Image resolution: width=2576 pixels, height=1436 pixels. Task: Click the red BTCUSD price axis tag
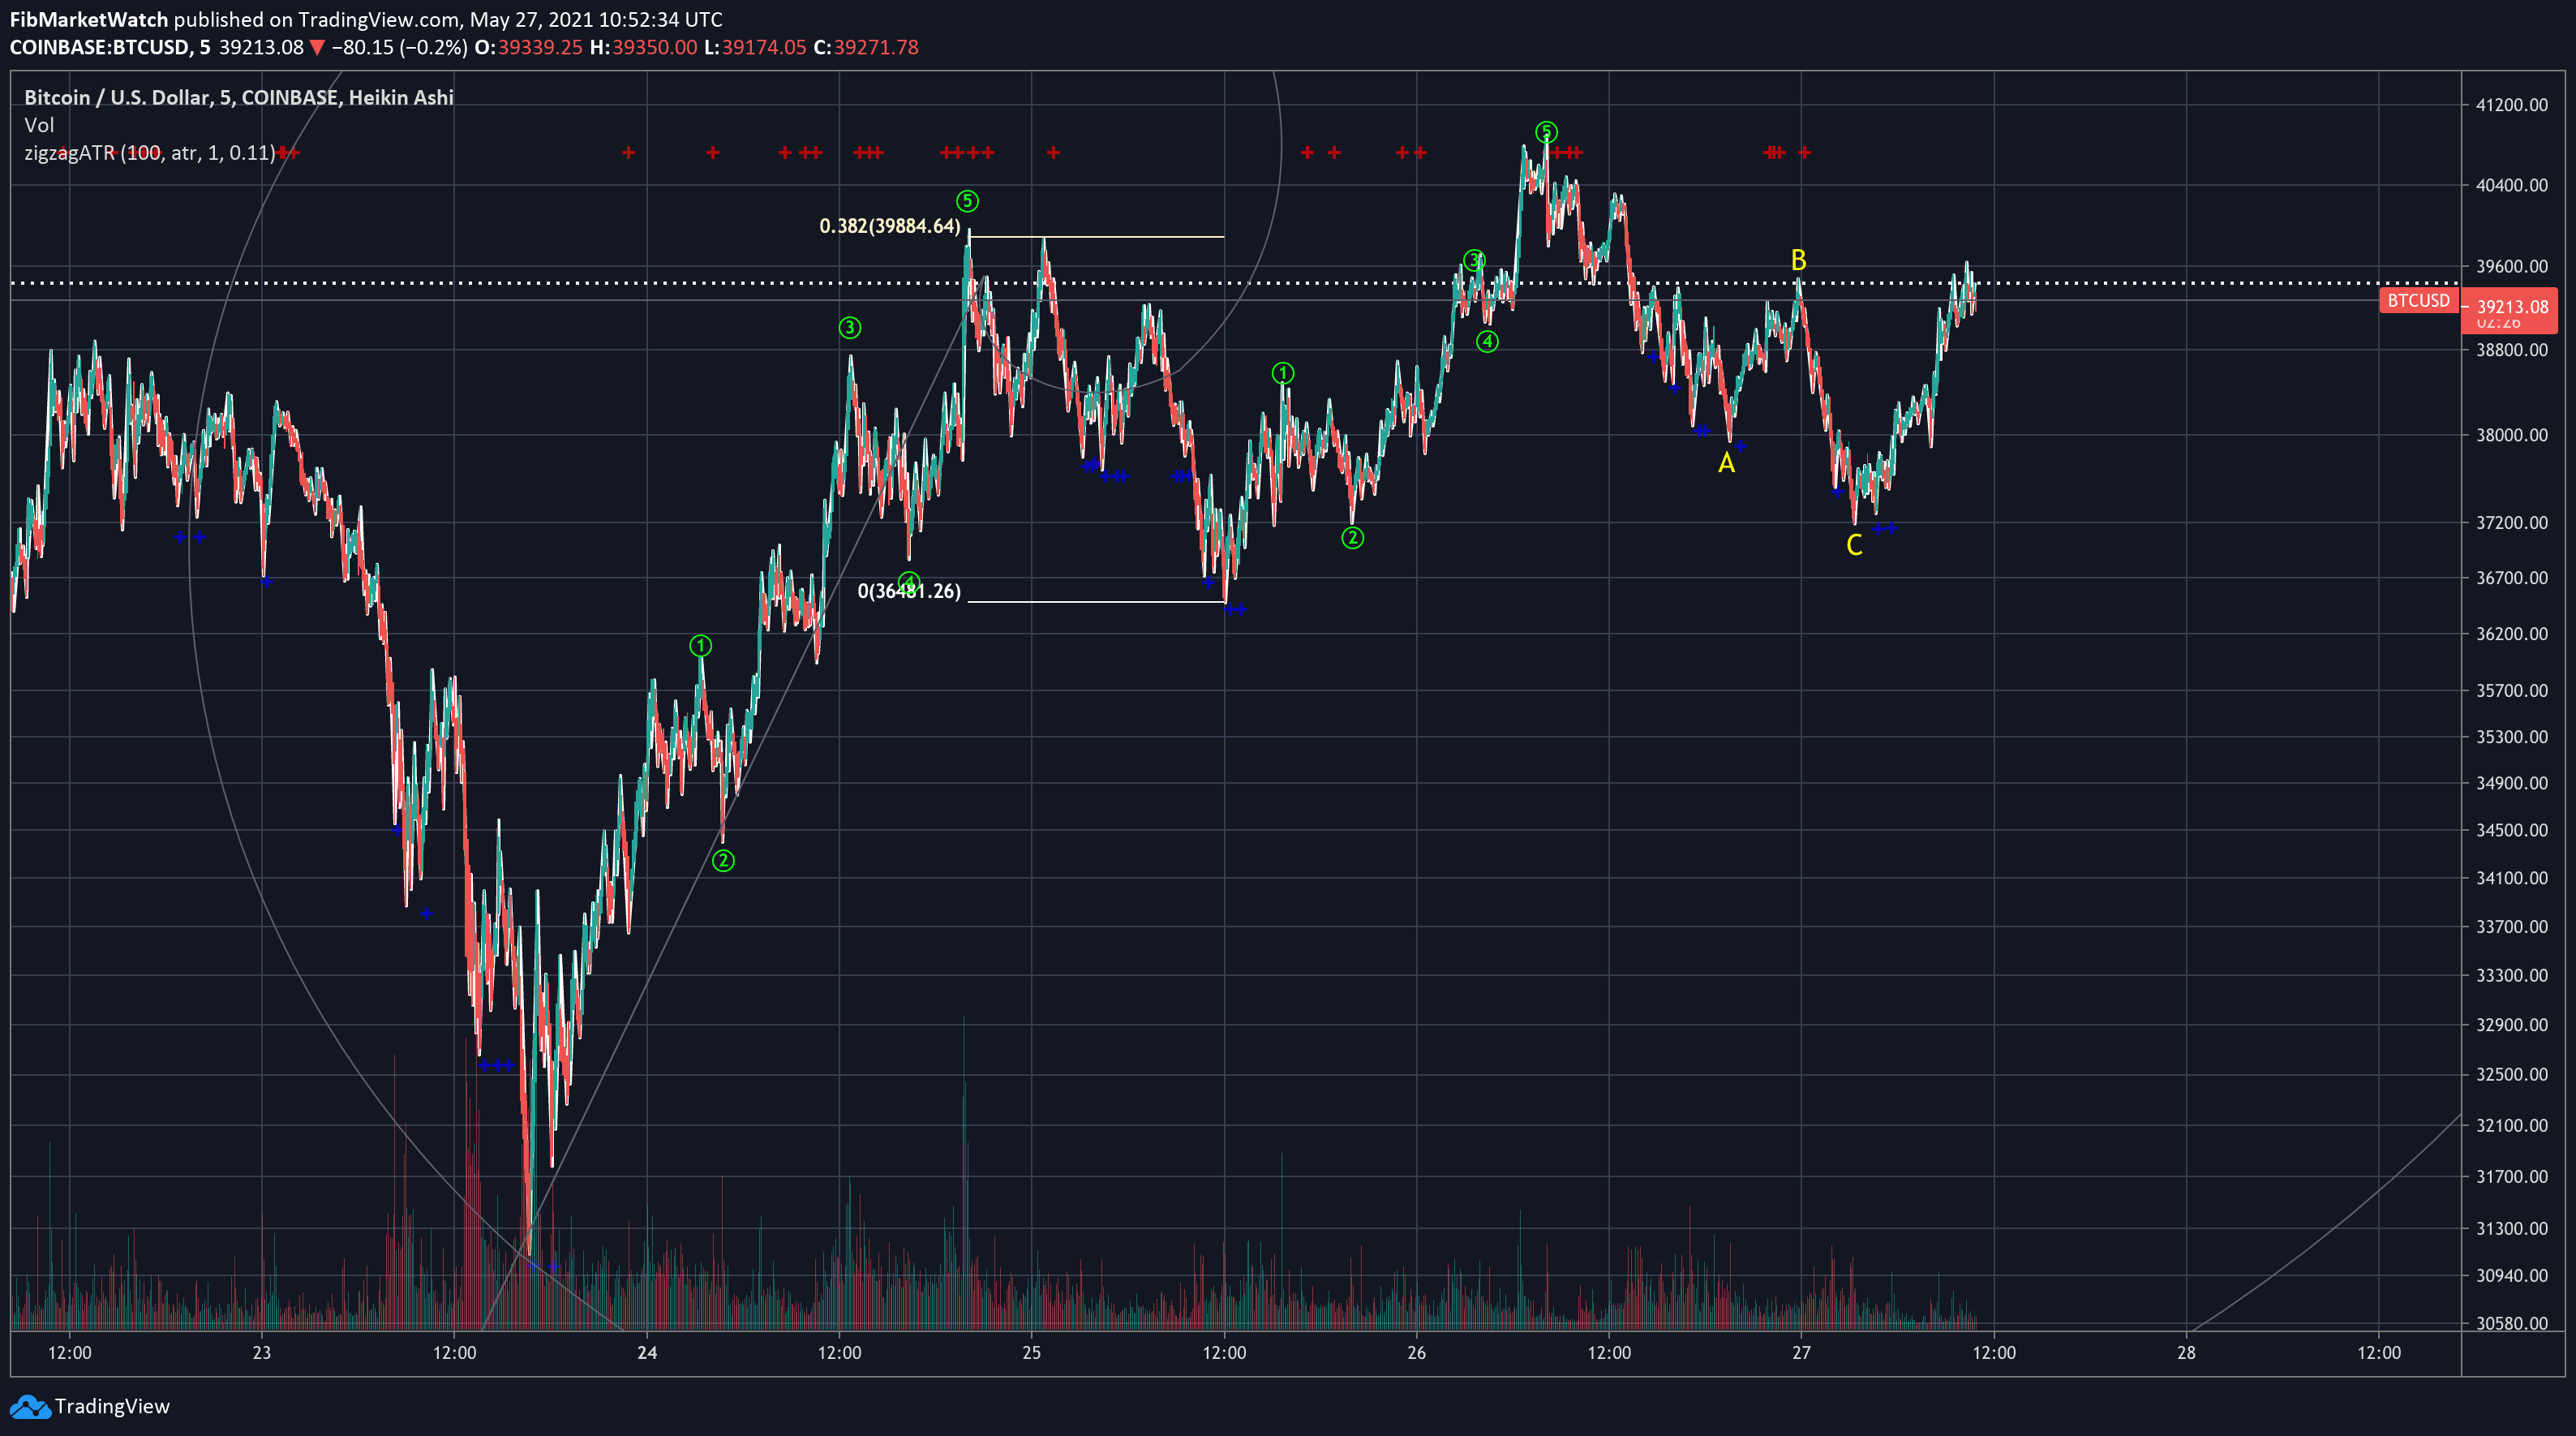2419,300
